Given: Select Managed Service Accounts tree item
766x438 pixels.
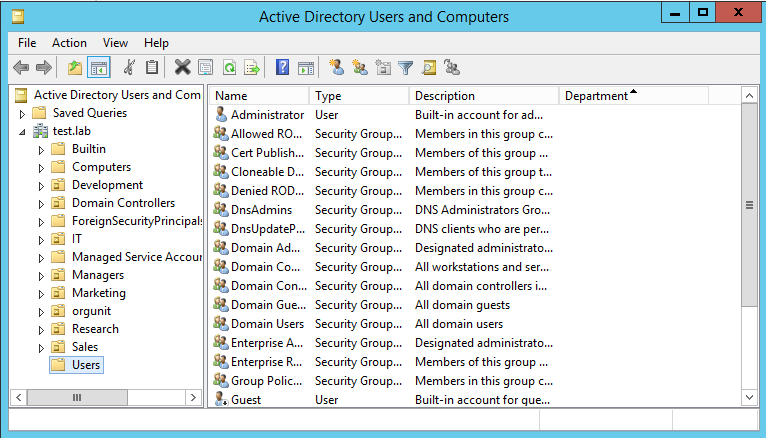Looking at the screenshot, I should 137,257.
